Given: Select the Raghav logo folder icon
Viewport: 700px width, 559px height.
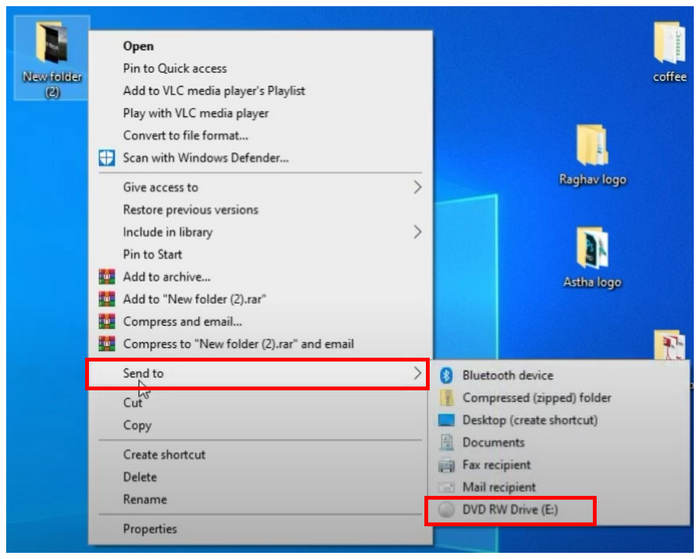Looking at the screenshot, I should click(592, 146).
